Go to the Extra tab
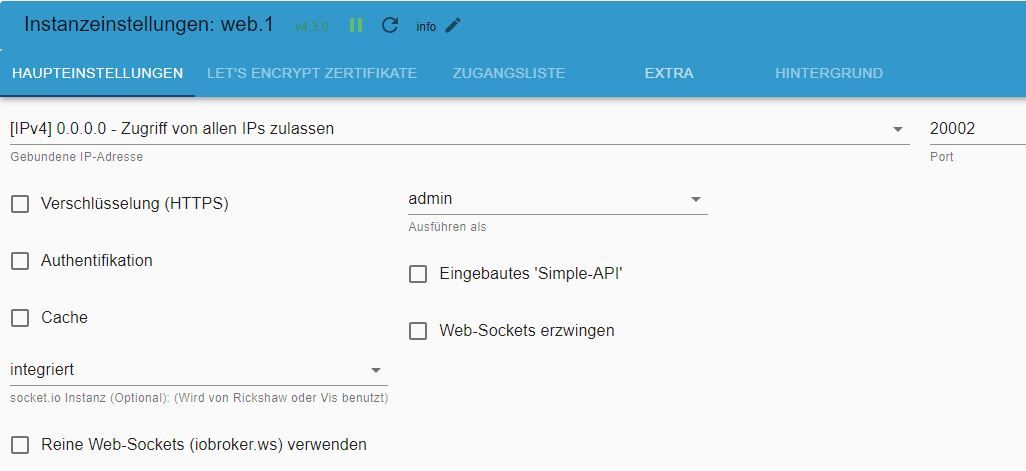Viewport: 1026px width, 471px height. [x=669, y=73]
